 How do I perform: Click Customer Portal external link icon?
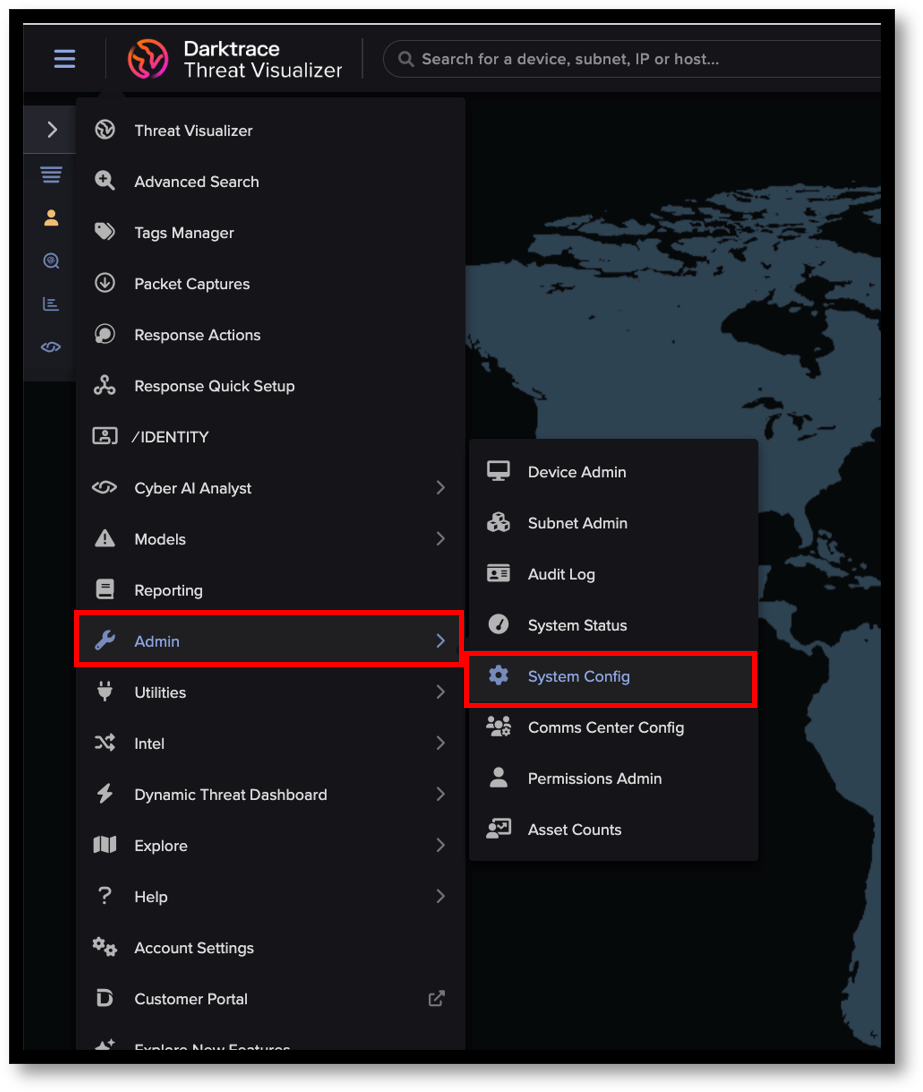point(436,999)
